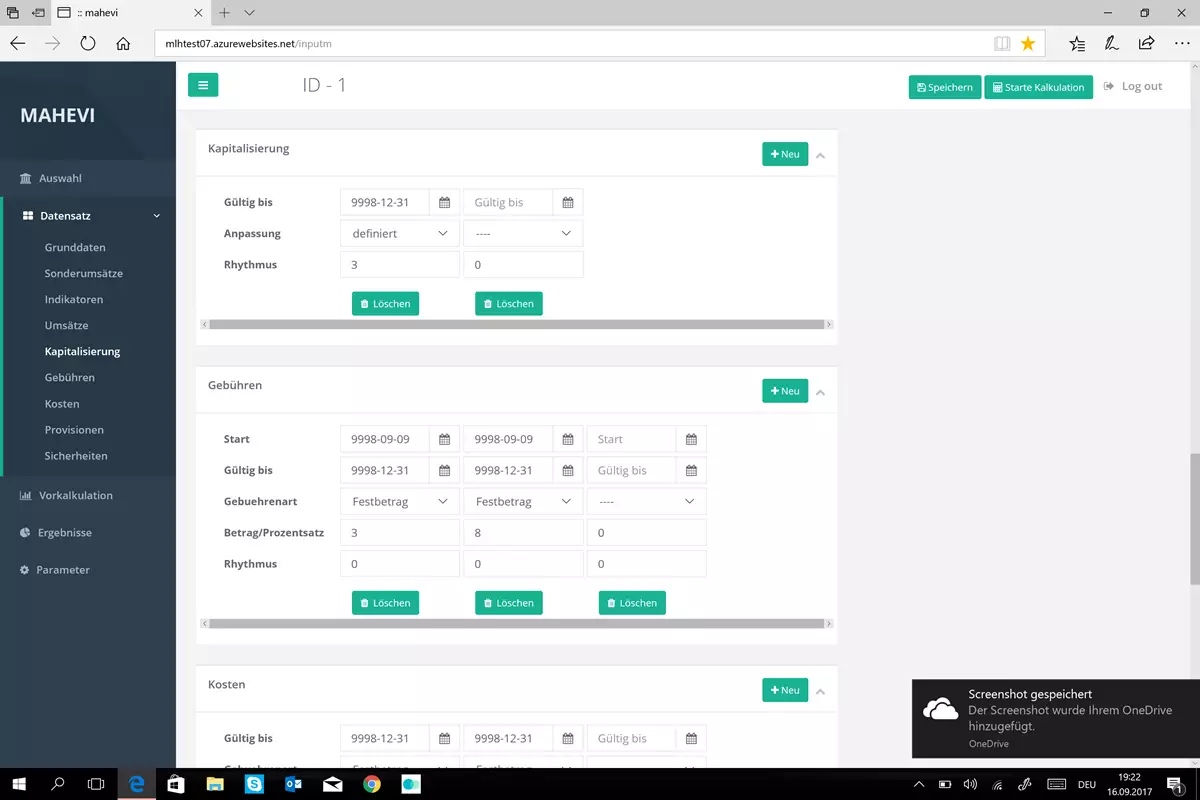Refresh the current page

pyautogui.click(x=88, y=43)
